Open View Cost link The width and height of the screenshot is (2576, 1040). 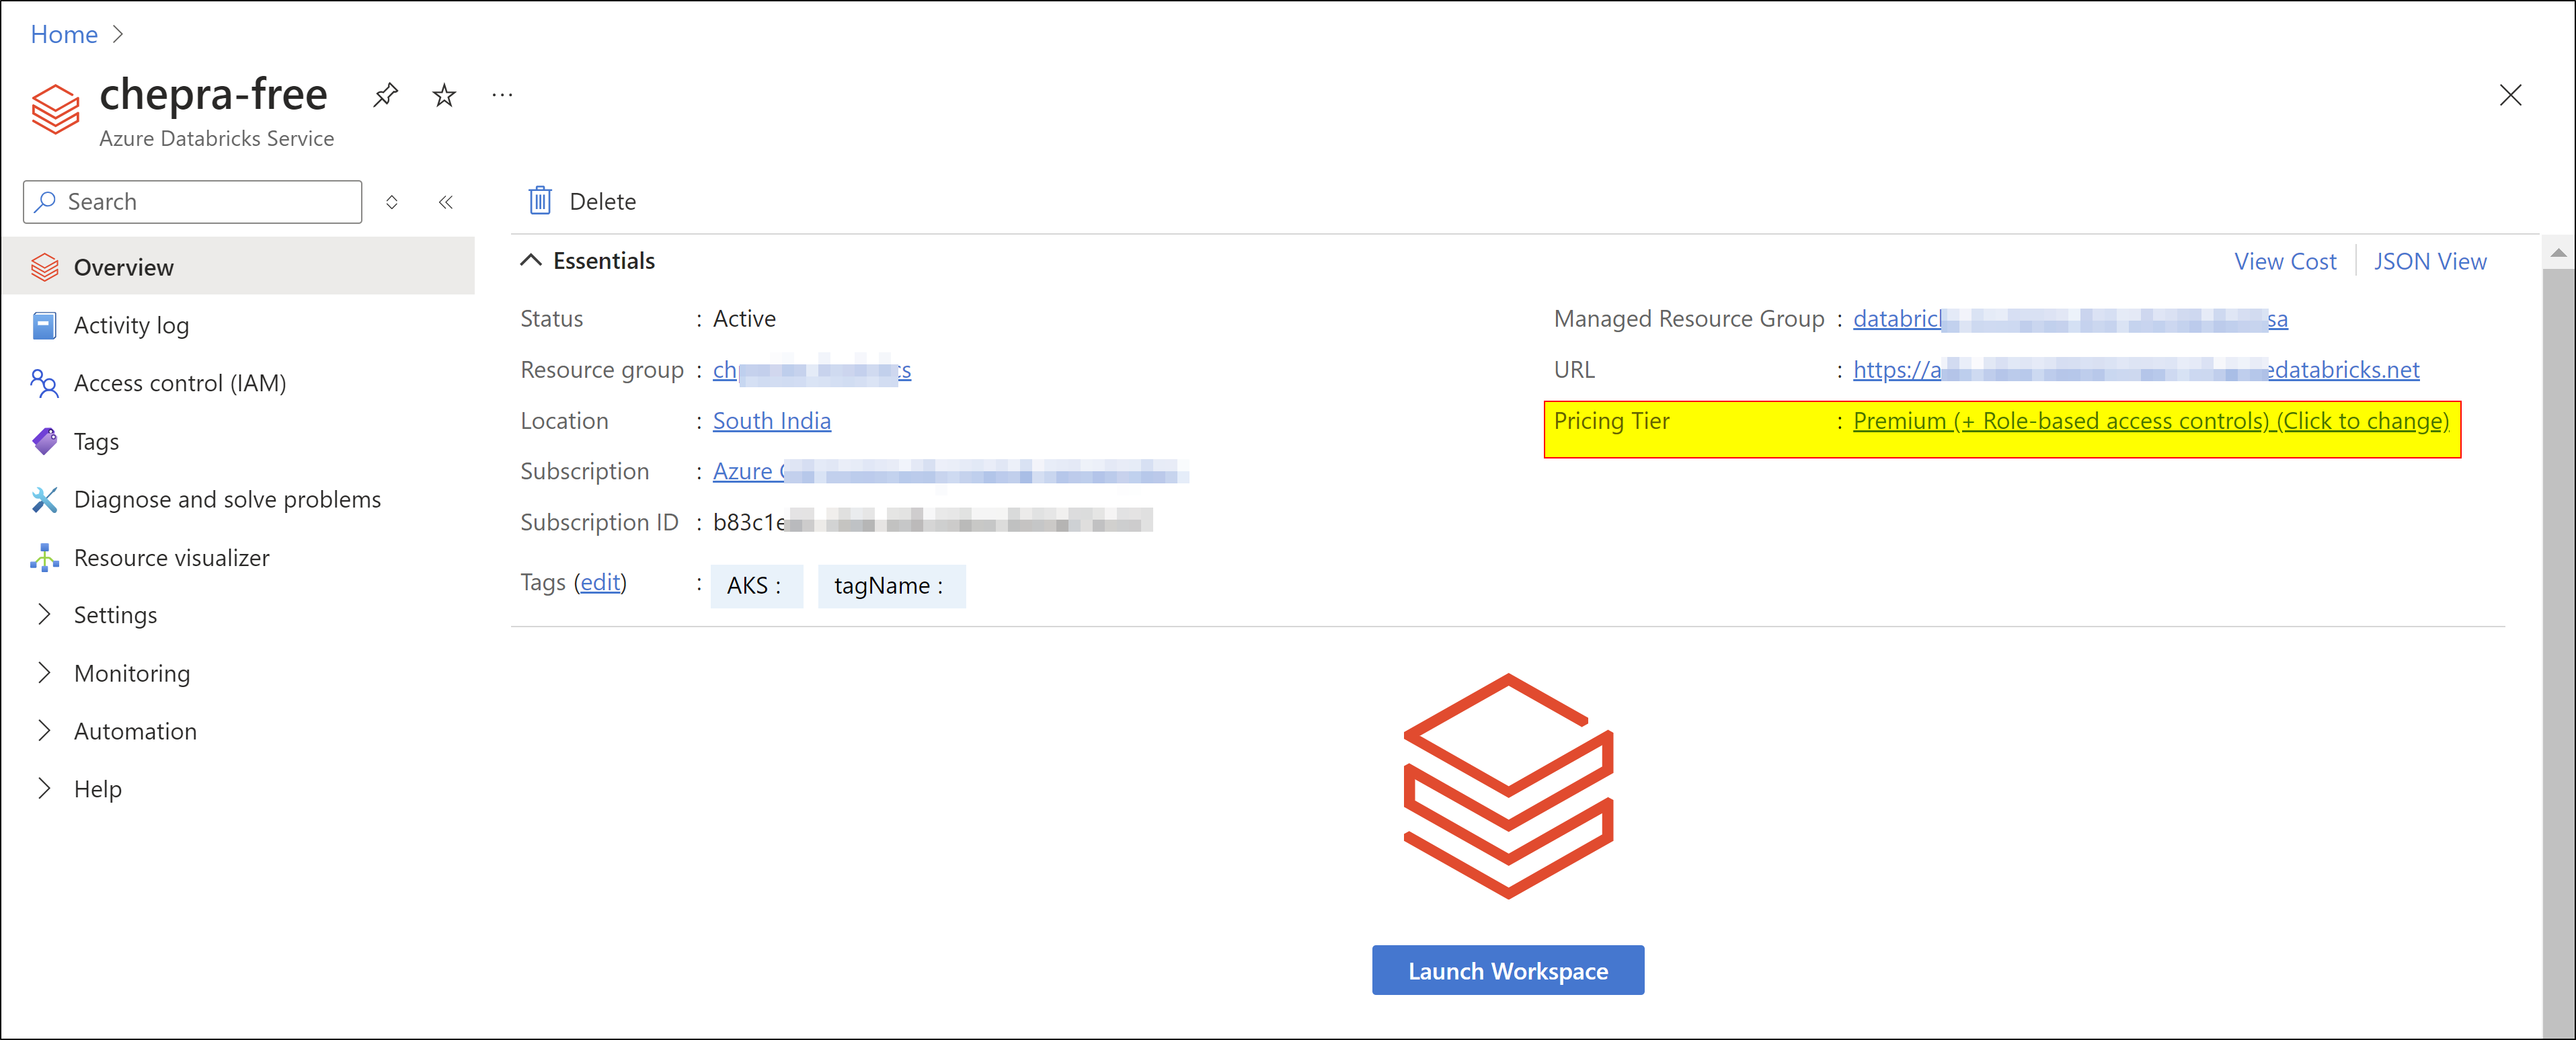click(2285, 261)
